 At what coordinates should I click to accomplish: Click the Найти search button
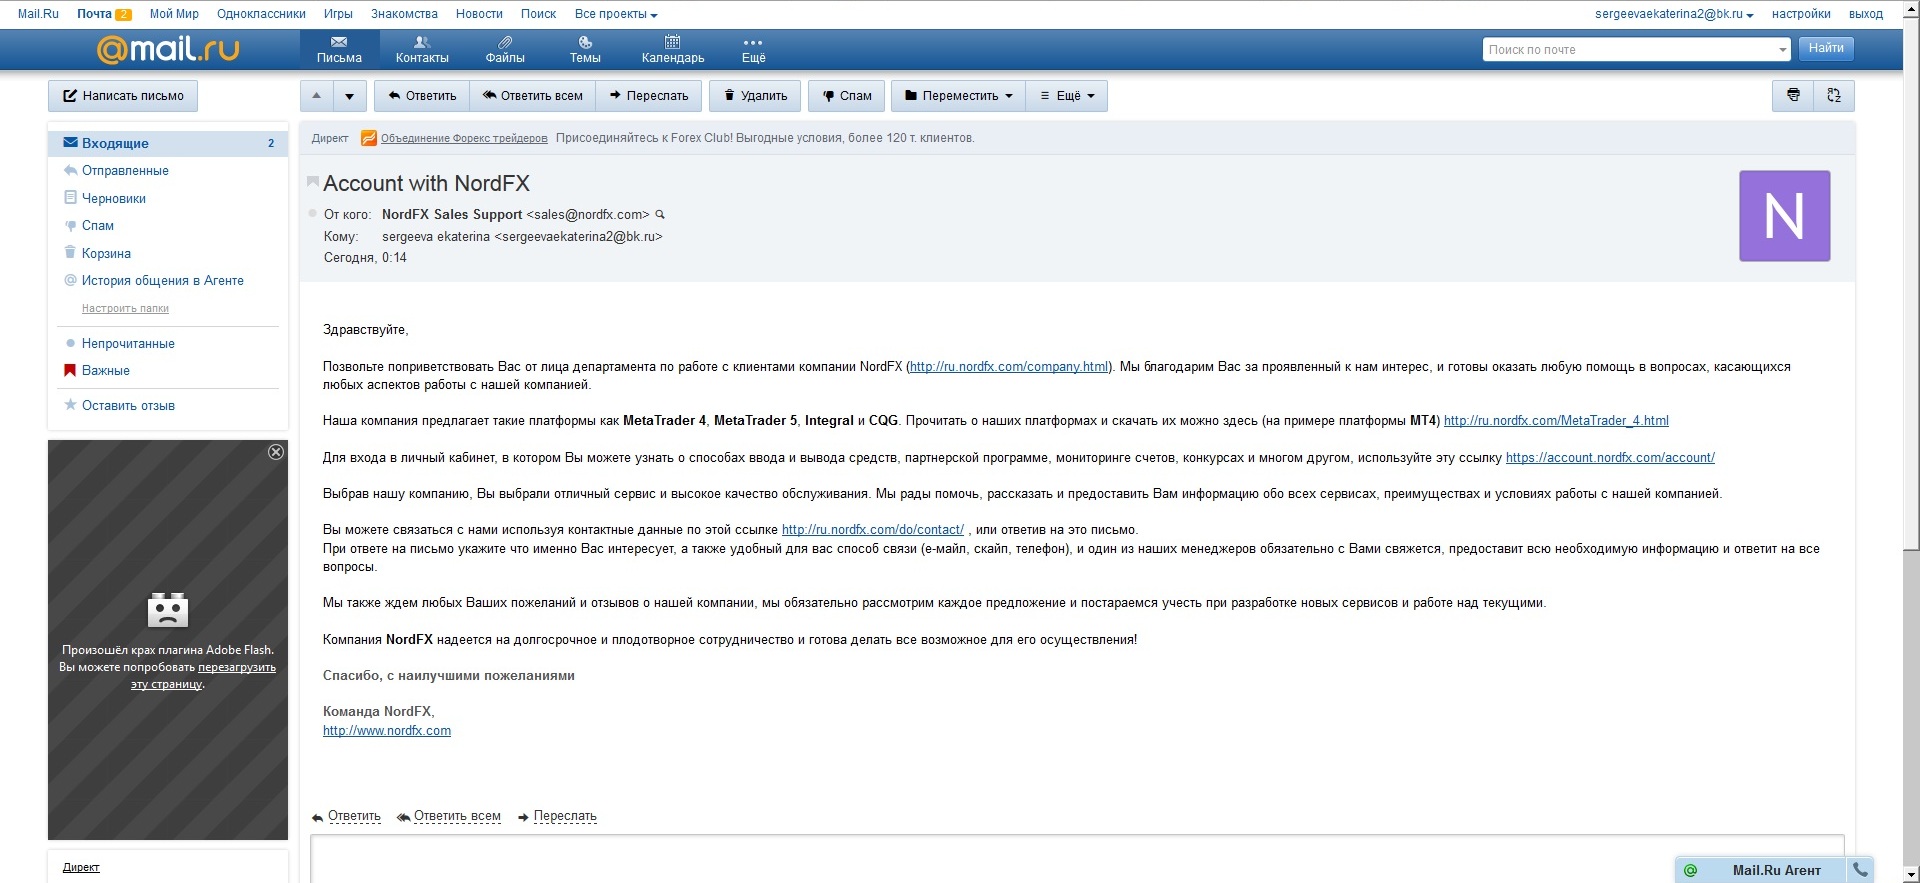pos(1826,48)
